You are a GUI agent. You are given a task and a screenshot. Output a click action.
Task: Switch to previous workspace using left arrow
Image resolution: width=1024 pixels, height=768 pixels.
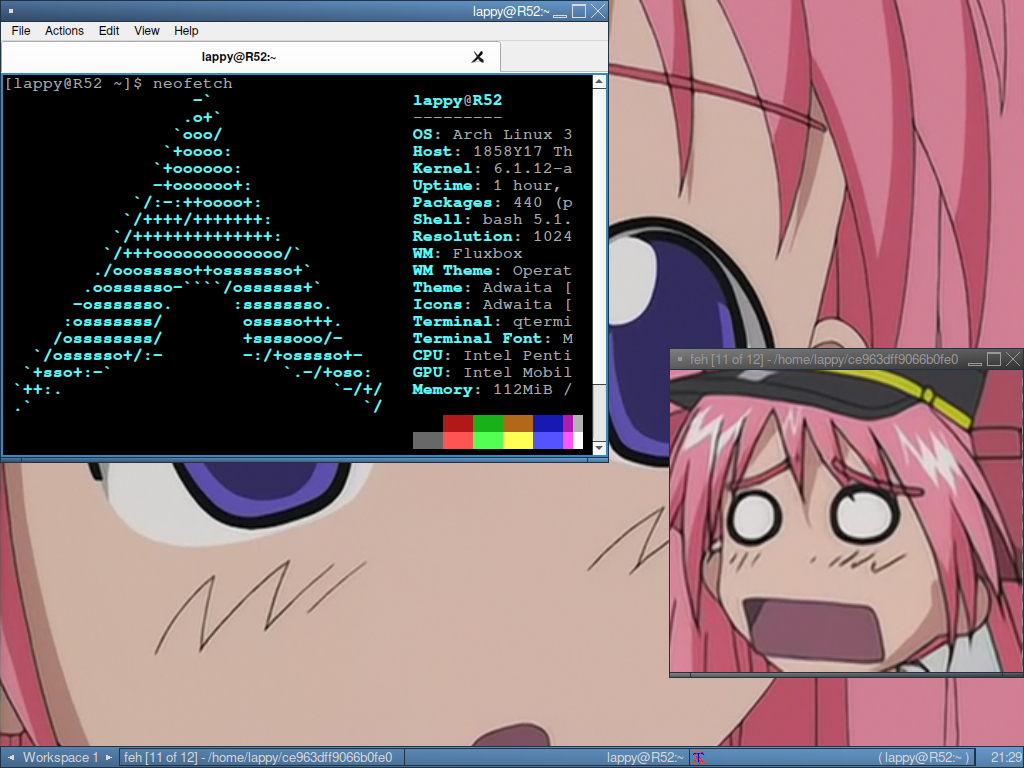coord(10,758)
